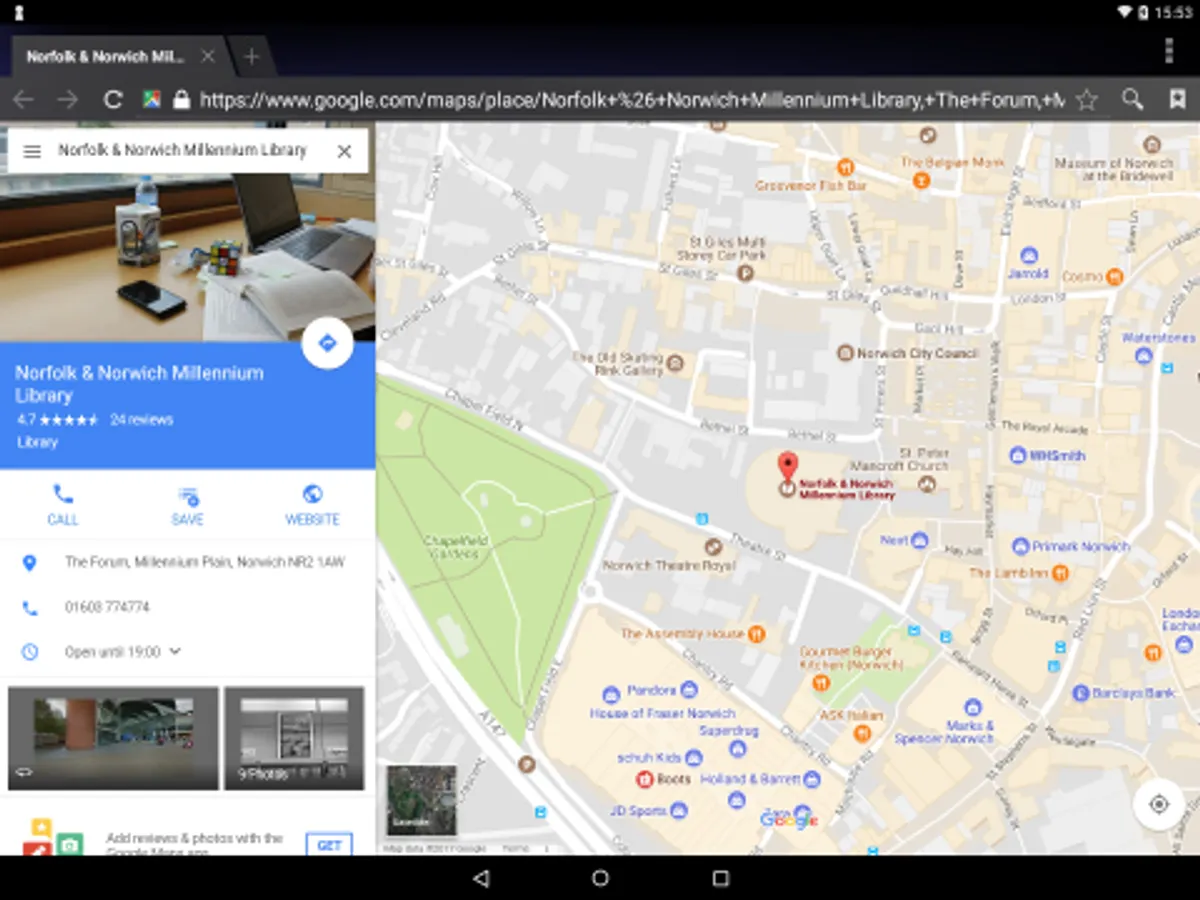The height and width of the screenshot is (900, 1200).
Task: Call the library via CALL icon
Action: coord(62,505)
